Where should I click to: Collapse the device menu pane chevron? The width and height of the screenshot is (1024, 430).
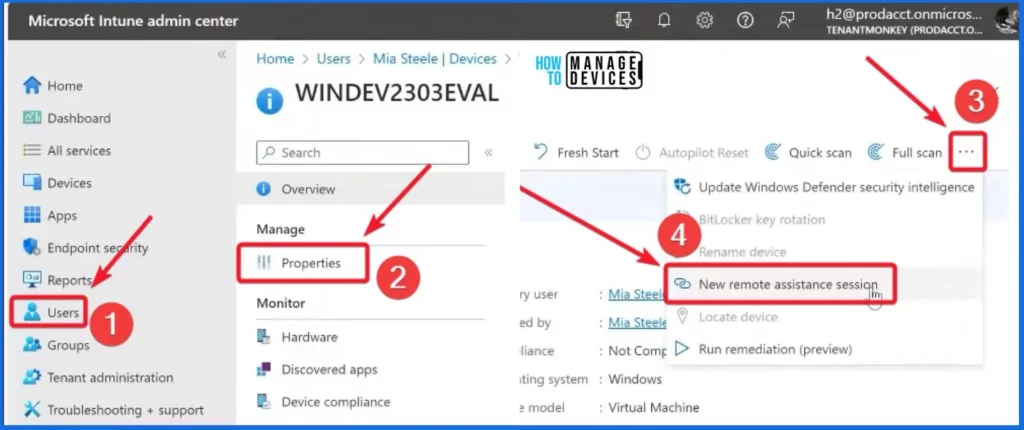click(x=488, y=153)
